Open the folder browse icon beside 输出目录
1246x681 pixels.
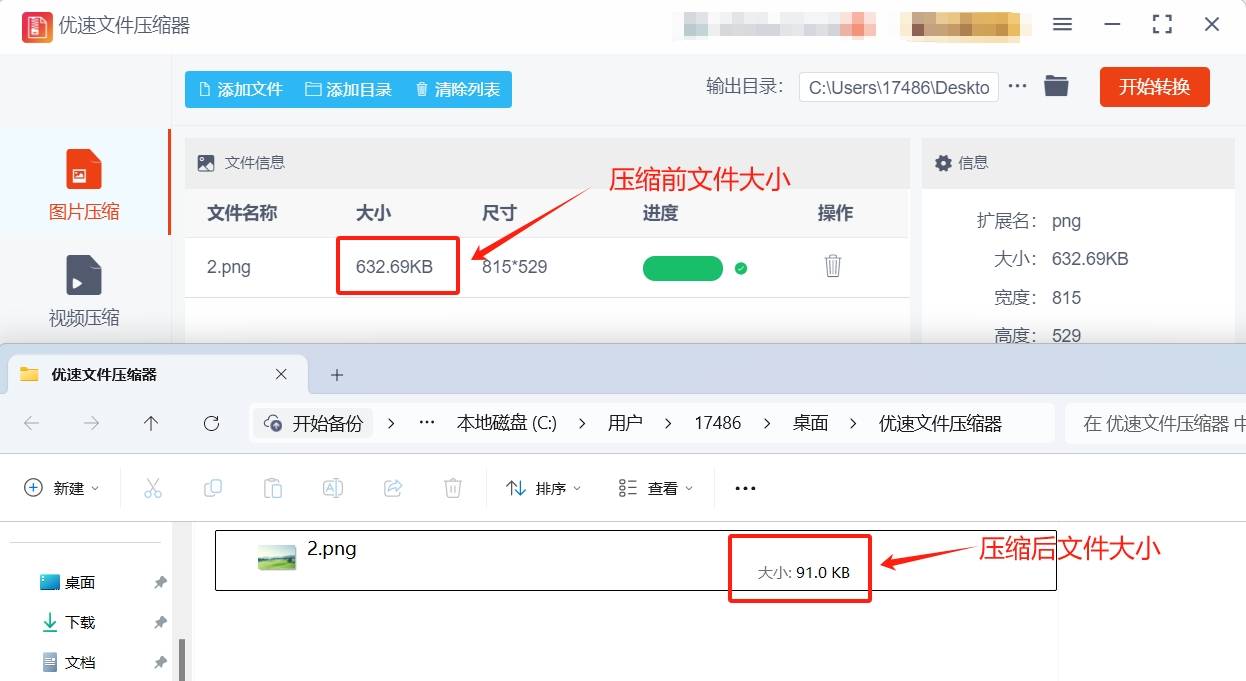1056,86
